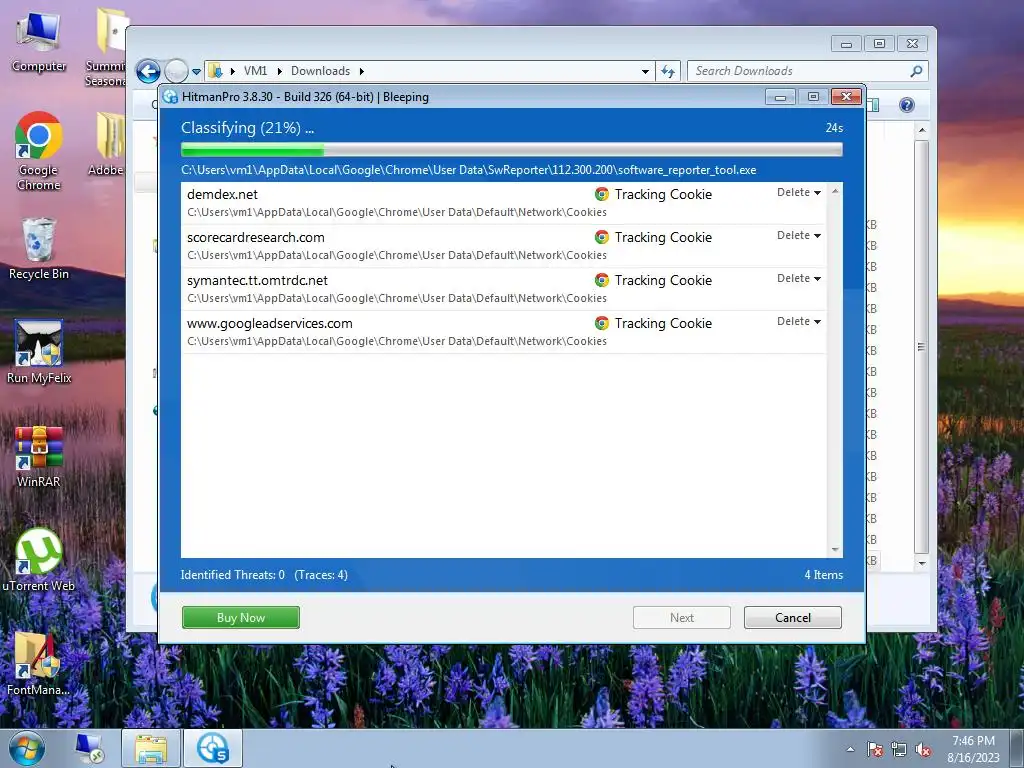
Task: Open Explorer help via the question mark icon
Action: 906,105
